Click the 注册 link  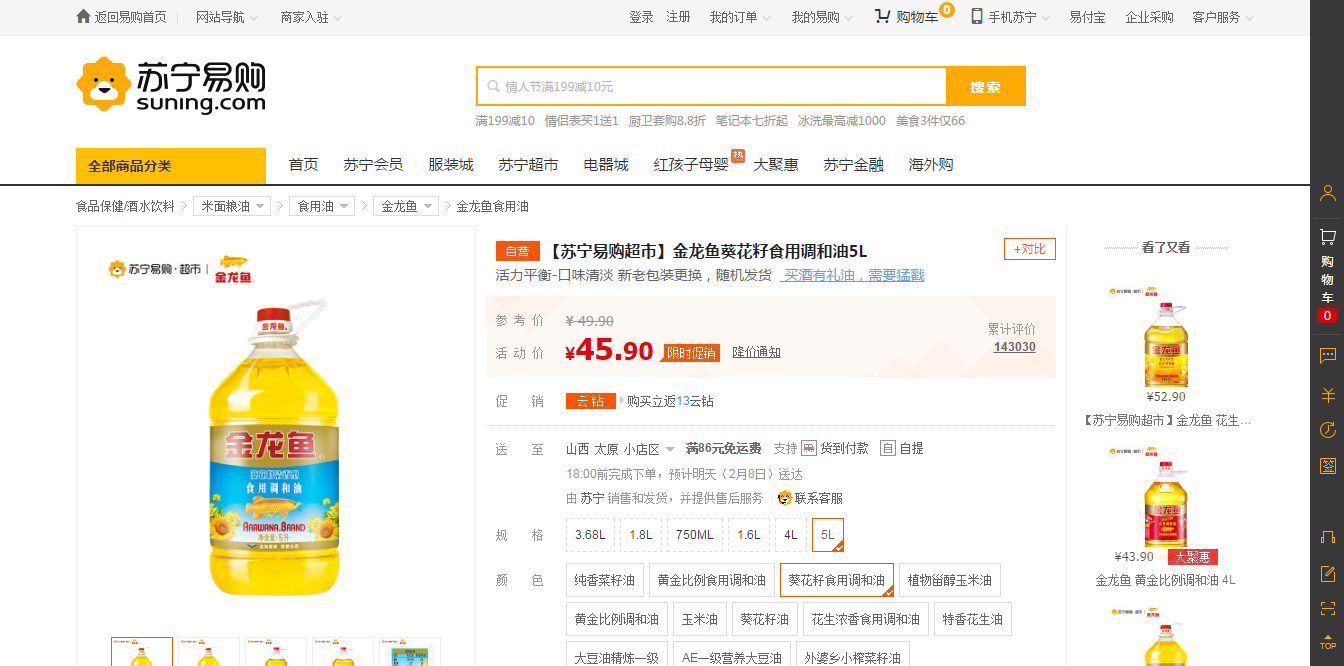click(x=678, y=17)
